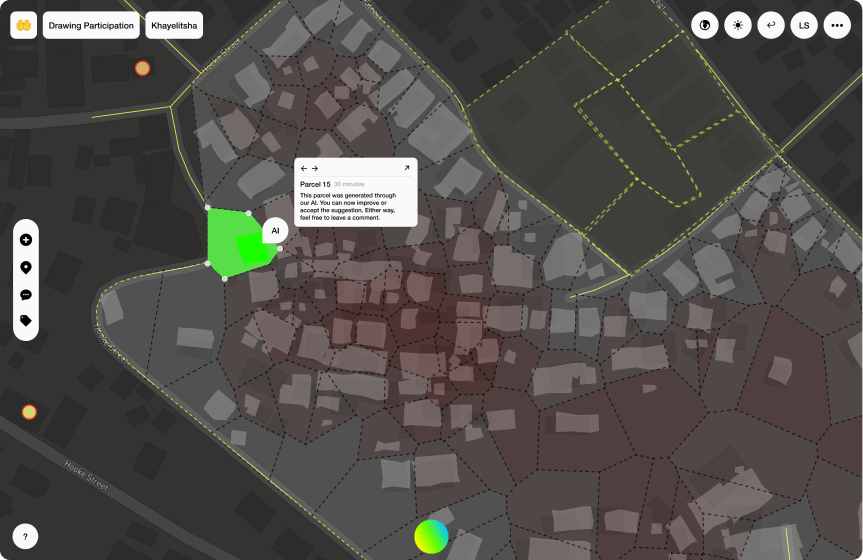Open the Drawing Participation project tab

[92, 25]
